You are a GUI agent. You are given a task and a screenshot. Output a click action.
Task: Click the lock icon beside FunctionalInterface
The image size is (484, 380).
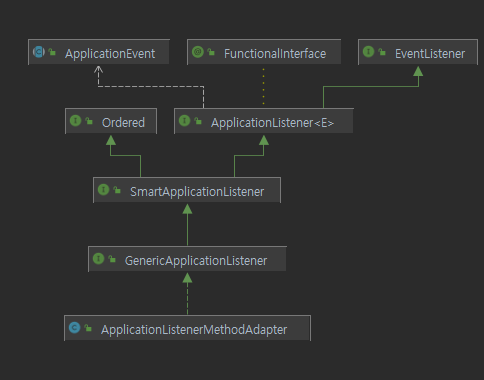coord(211,52)
